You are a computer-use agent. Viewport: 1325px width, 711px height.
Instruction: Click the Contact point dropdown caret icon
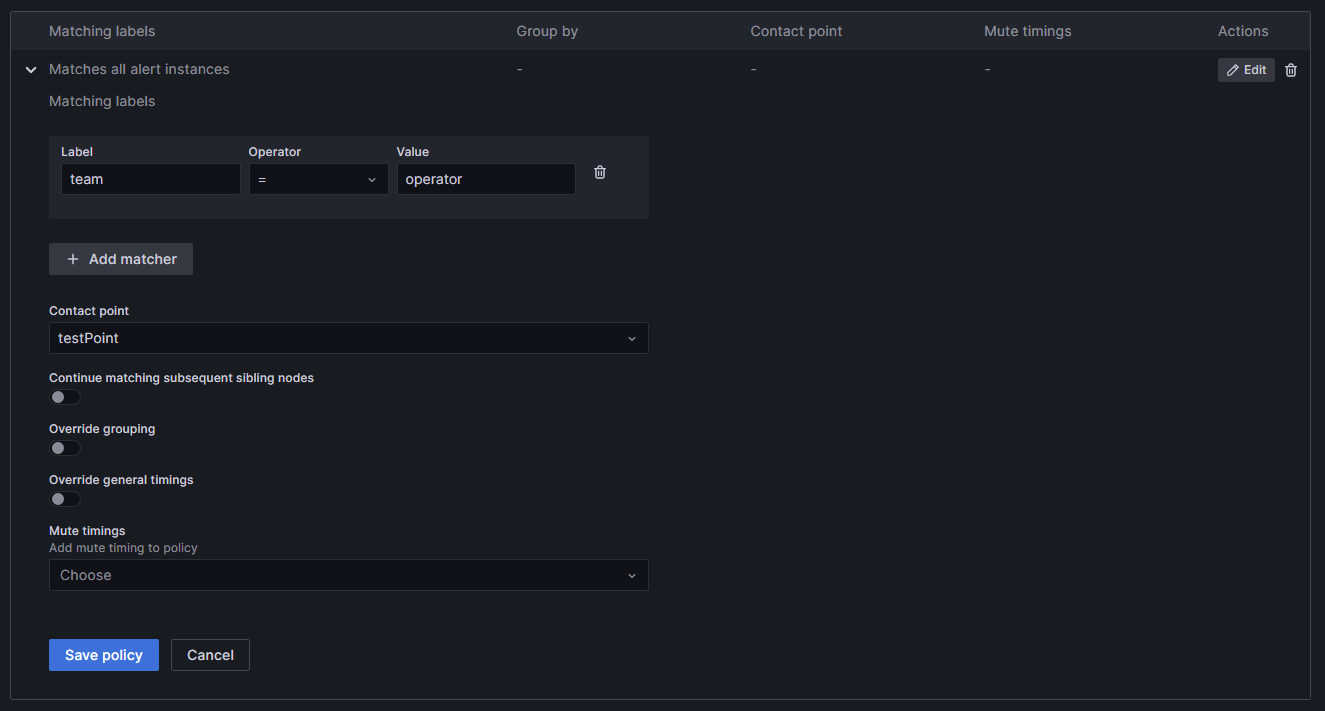(x=632, y=338)
